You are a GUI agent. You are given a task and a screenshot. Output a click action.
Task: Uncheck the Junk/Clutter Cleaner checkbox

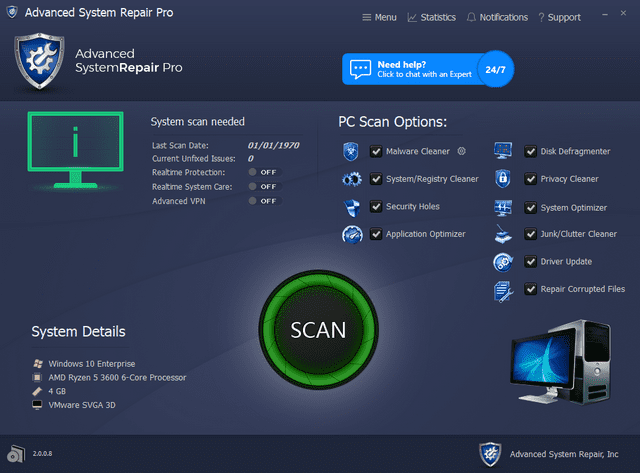click(530, 234)
